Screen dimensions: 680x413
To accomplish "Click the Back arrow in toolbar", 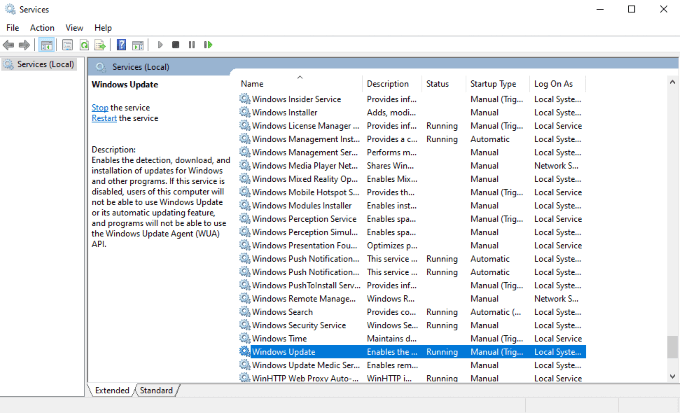I will [8, 45].
